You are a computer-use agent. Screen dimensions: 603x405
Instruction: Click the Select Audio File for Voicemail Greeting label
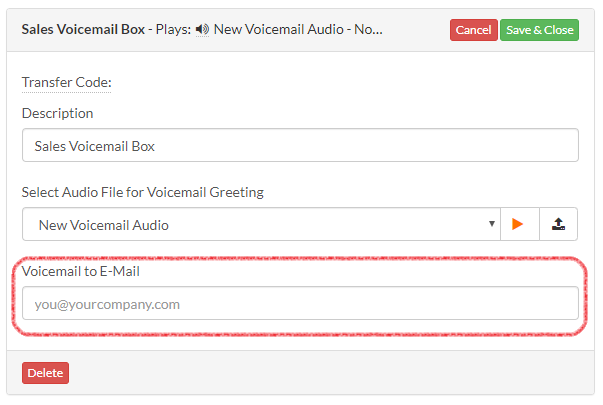[143, 192]
